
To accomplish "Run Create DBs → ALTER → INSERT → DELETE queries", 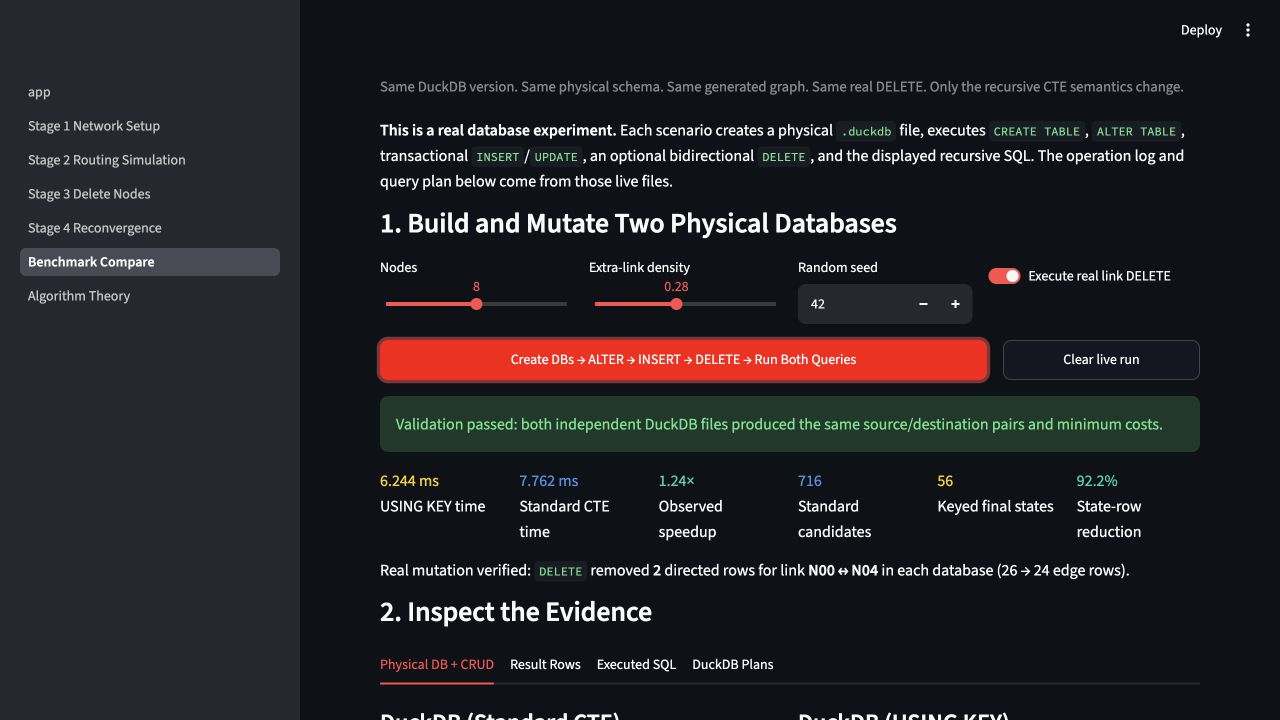I will [x=683, y=360].
